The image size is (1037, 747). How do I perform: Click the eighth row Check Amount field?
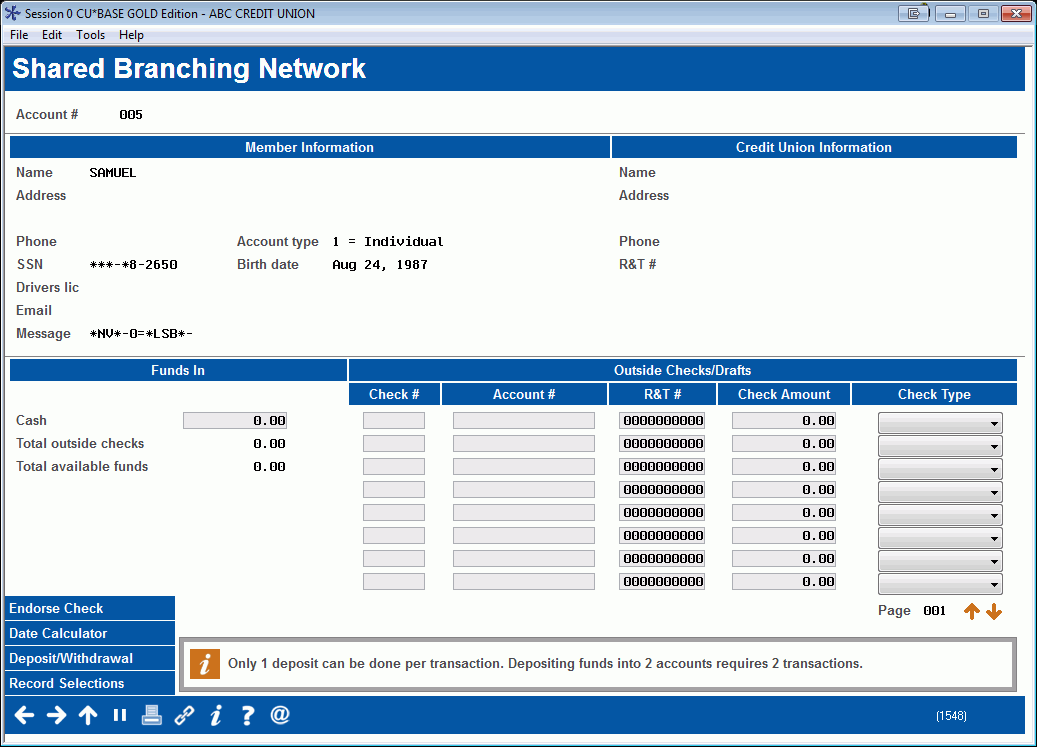pos(784,582)
